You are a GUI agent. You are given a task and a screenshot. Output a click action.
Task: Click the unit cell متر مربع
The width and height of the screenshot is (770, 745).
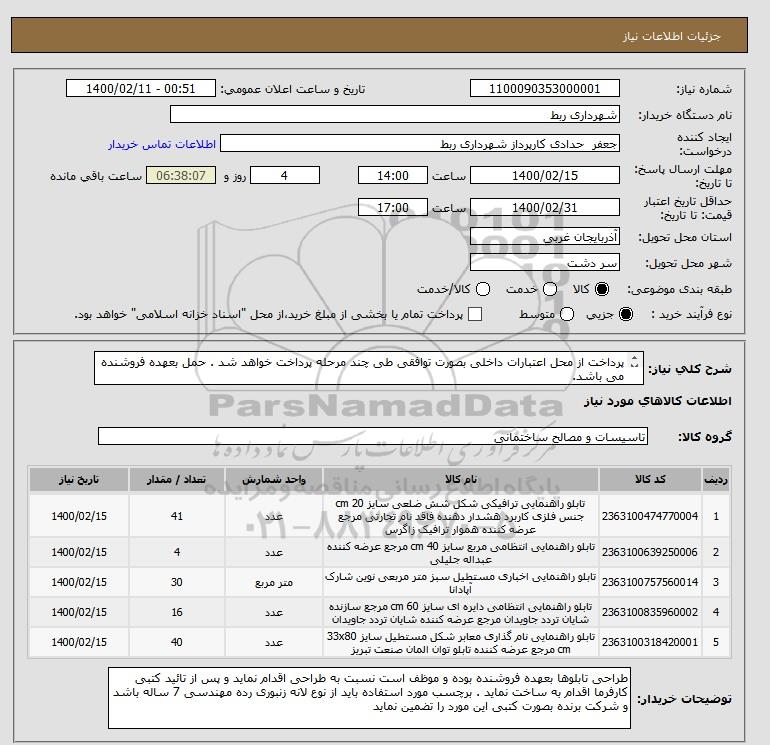[274, 582]
